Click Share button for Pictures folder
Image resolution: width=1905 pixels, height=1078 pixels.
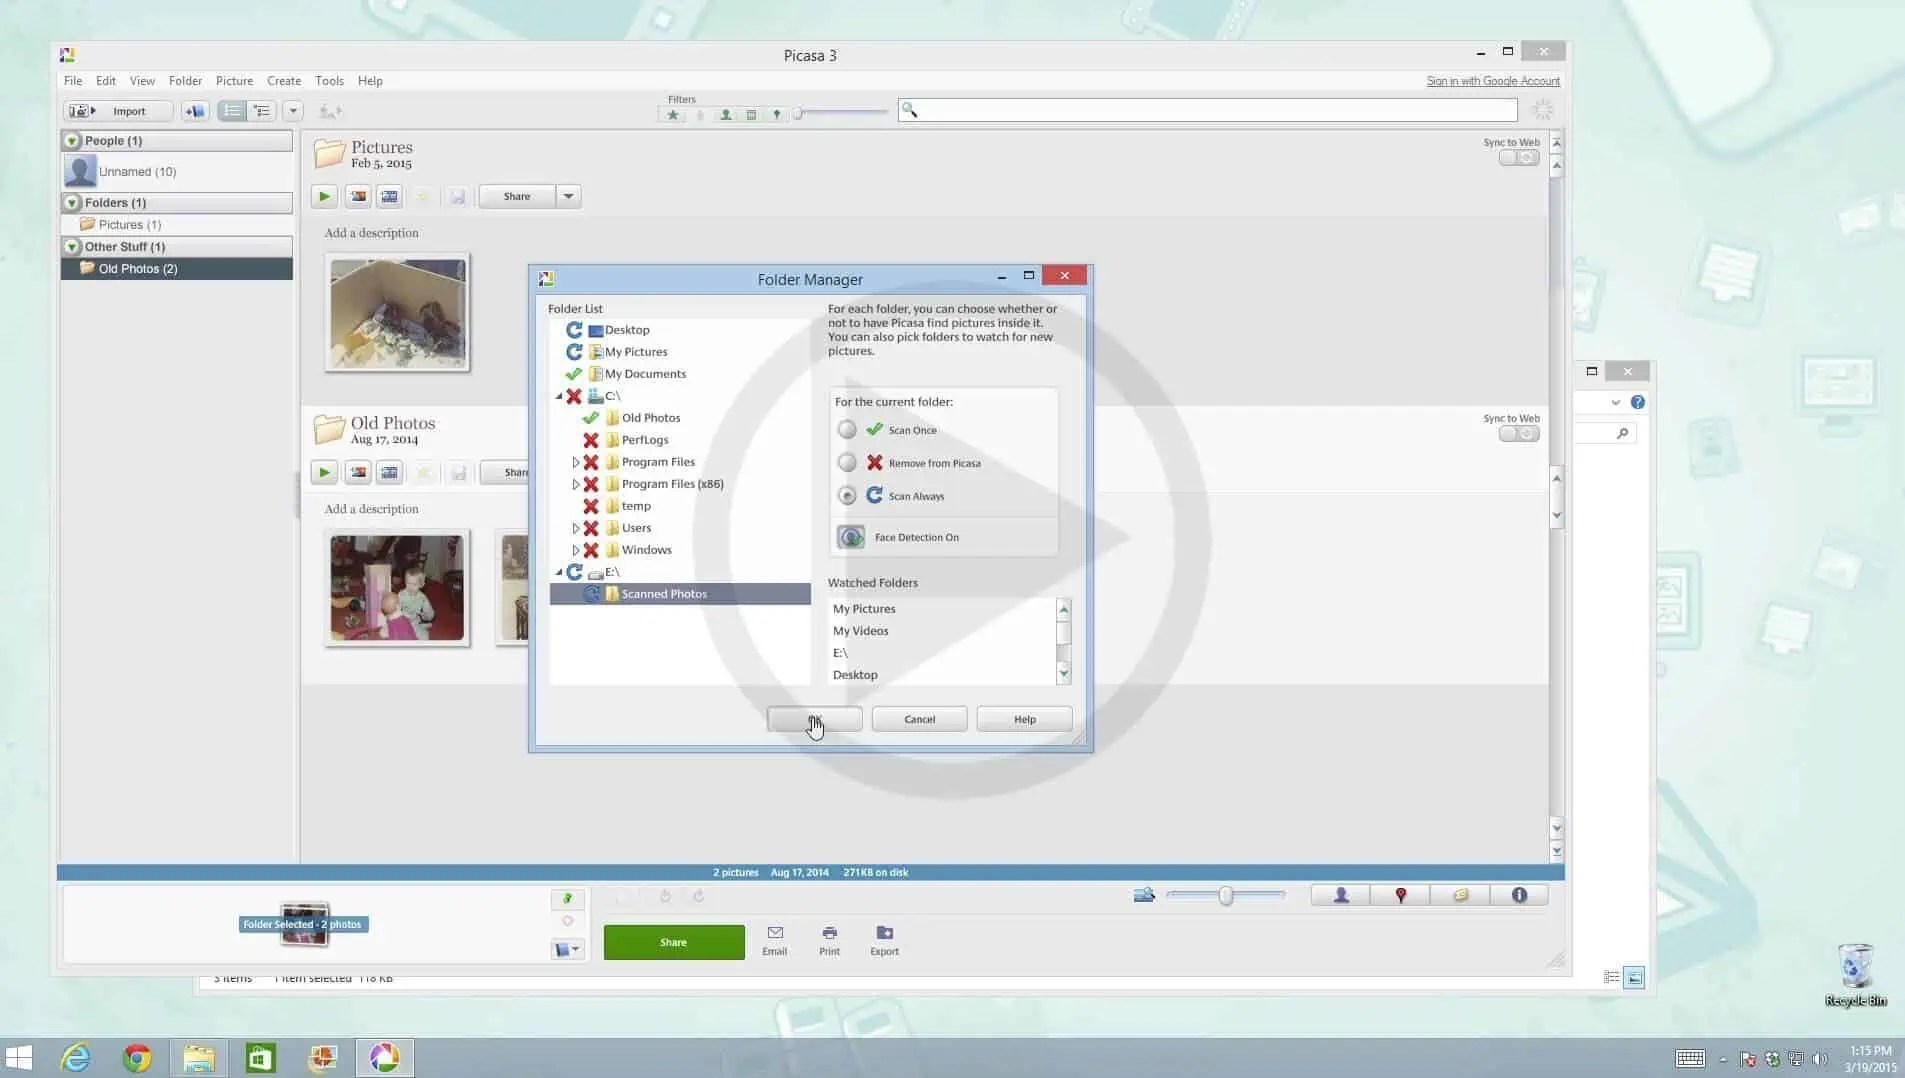pyautogui.click(x=517, y=197)
